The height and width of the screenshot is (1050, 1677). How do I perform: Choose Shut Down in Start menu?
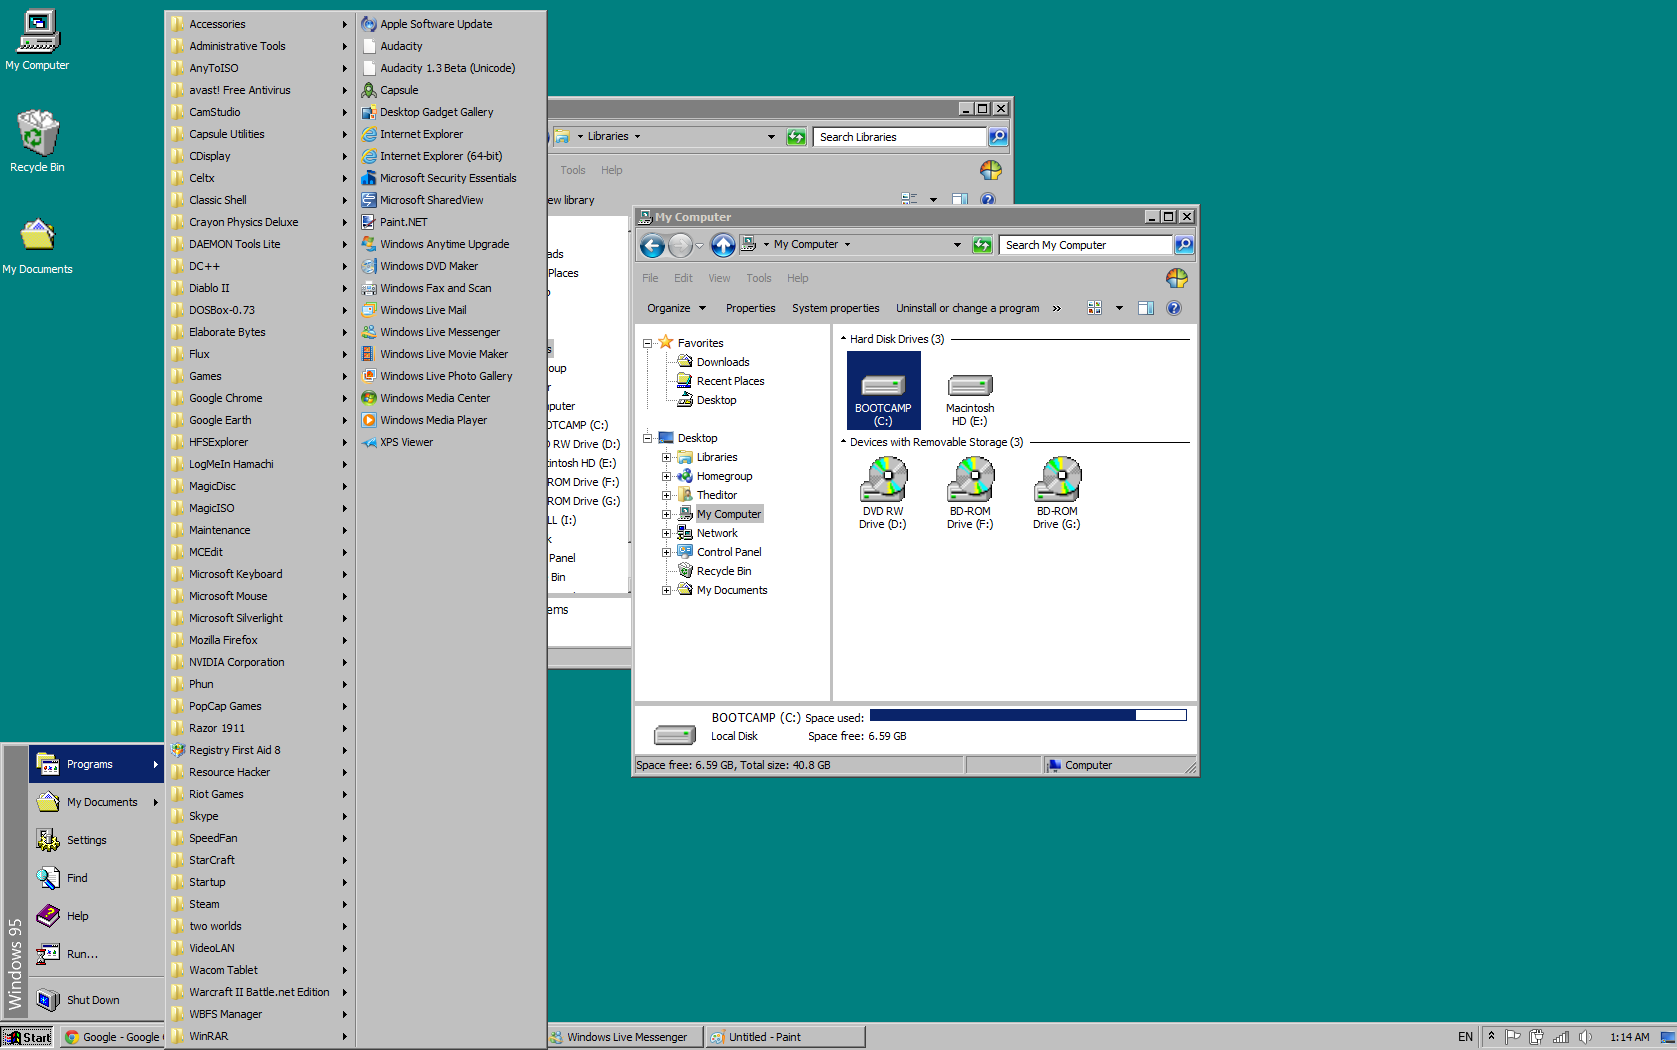point(97,1000)
